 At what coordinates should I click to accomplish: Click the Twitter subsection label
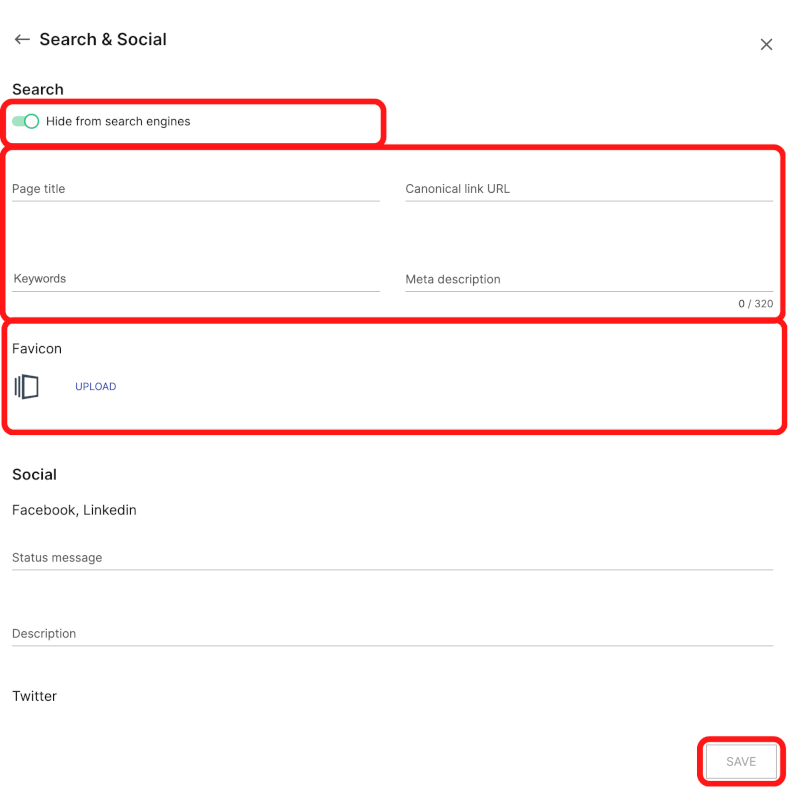point(34,696)
